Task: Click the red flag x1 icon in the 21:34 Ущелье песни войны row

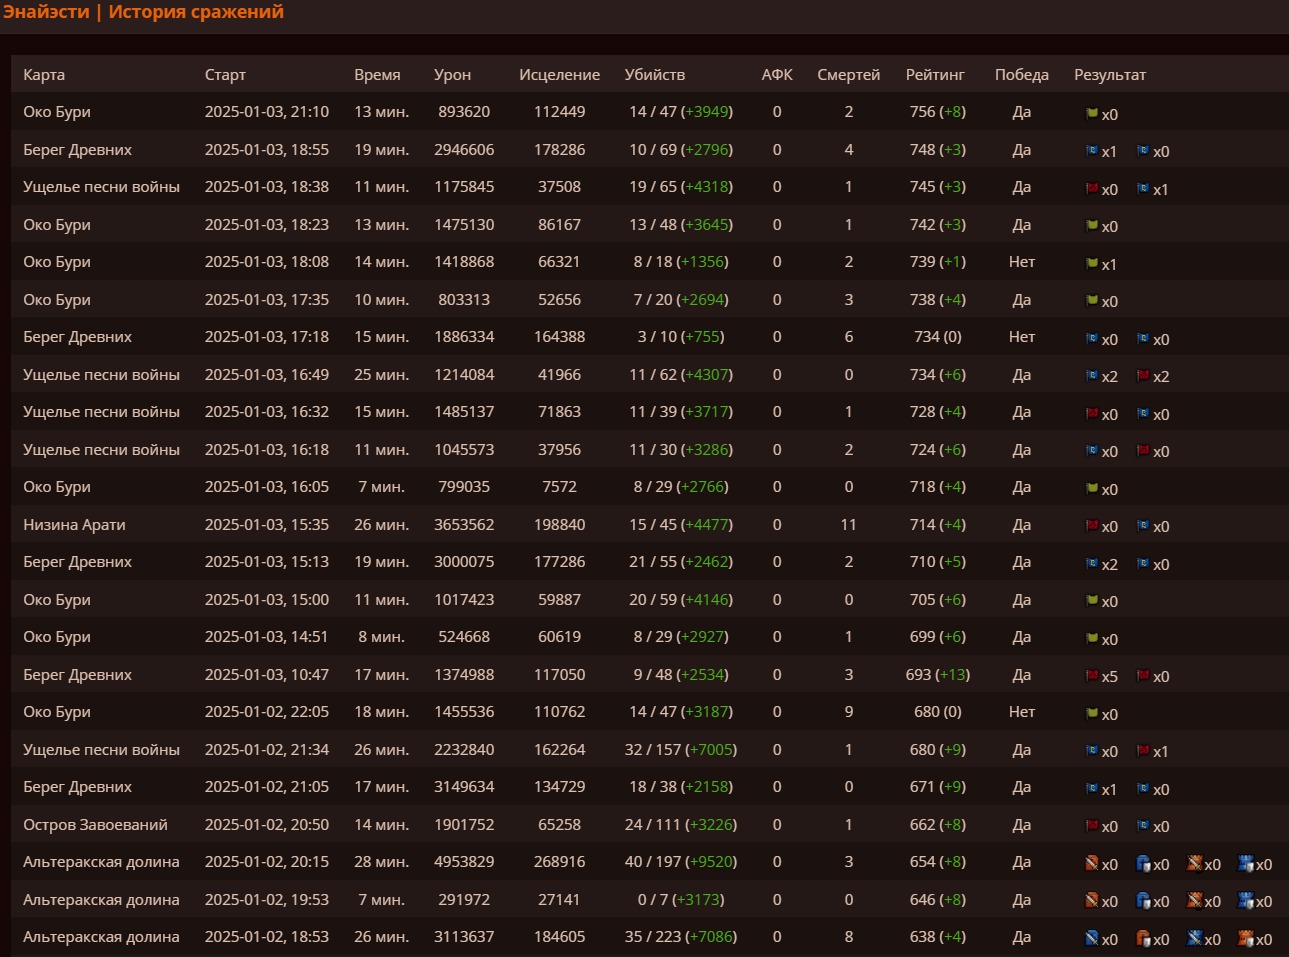Action: coord(1143,751)
